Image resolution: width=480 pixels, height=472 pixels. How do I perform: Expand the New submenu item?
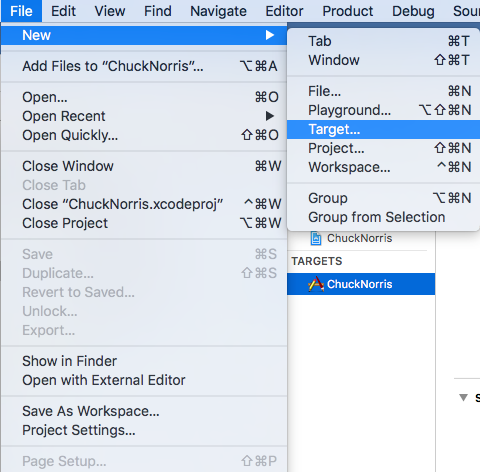(x=144, y=35)
